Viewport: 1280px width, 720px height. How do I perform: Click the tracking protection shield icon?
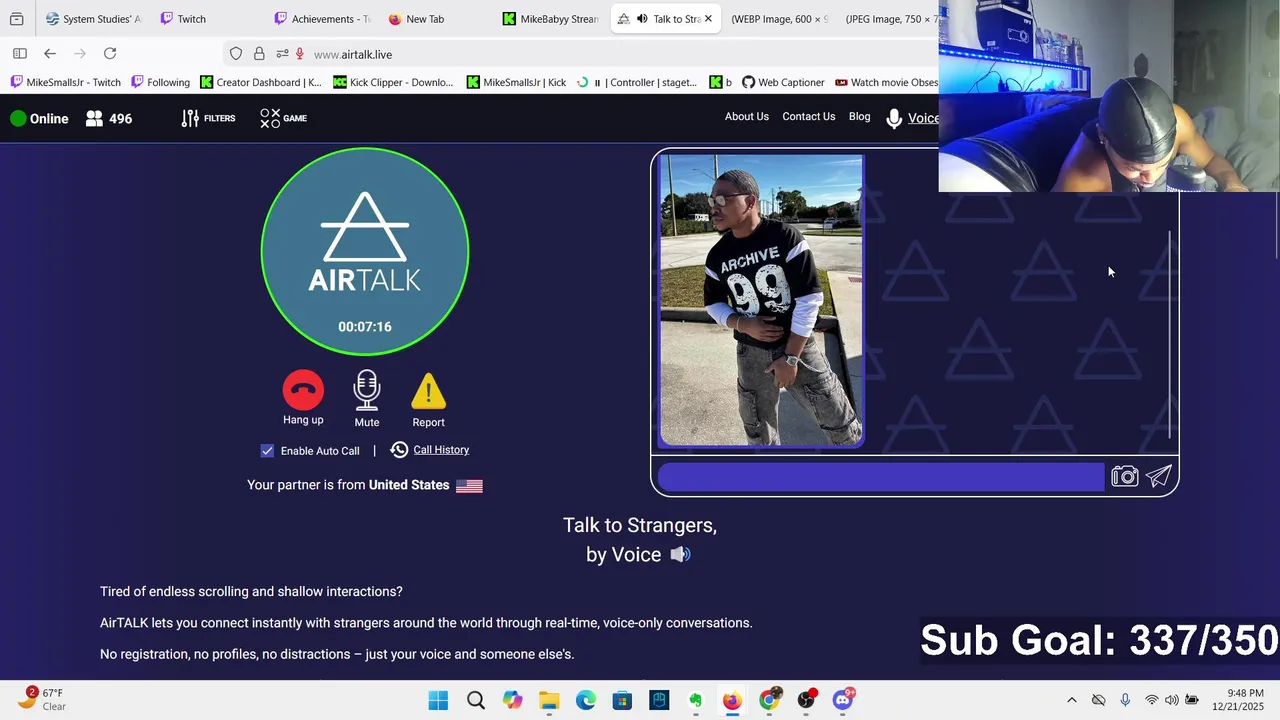coord(236,54)
